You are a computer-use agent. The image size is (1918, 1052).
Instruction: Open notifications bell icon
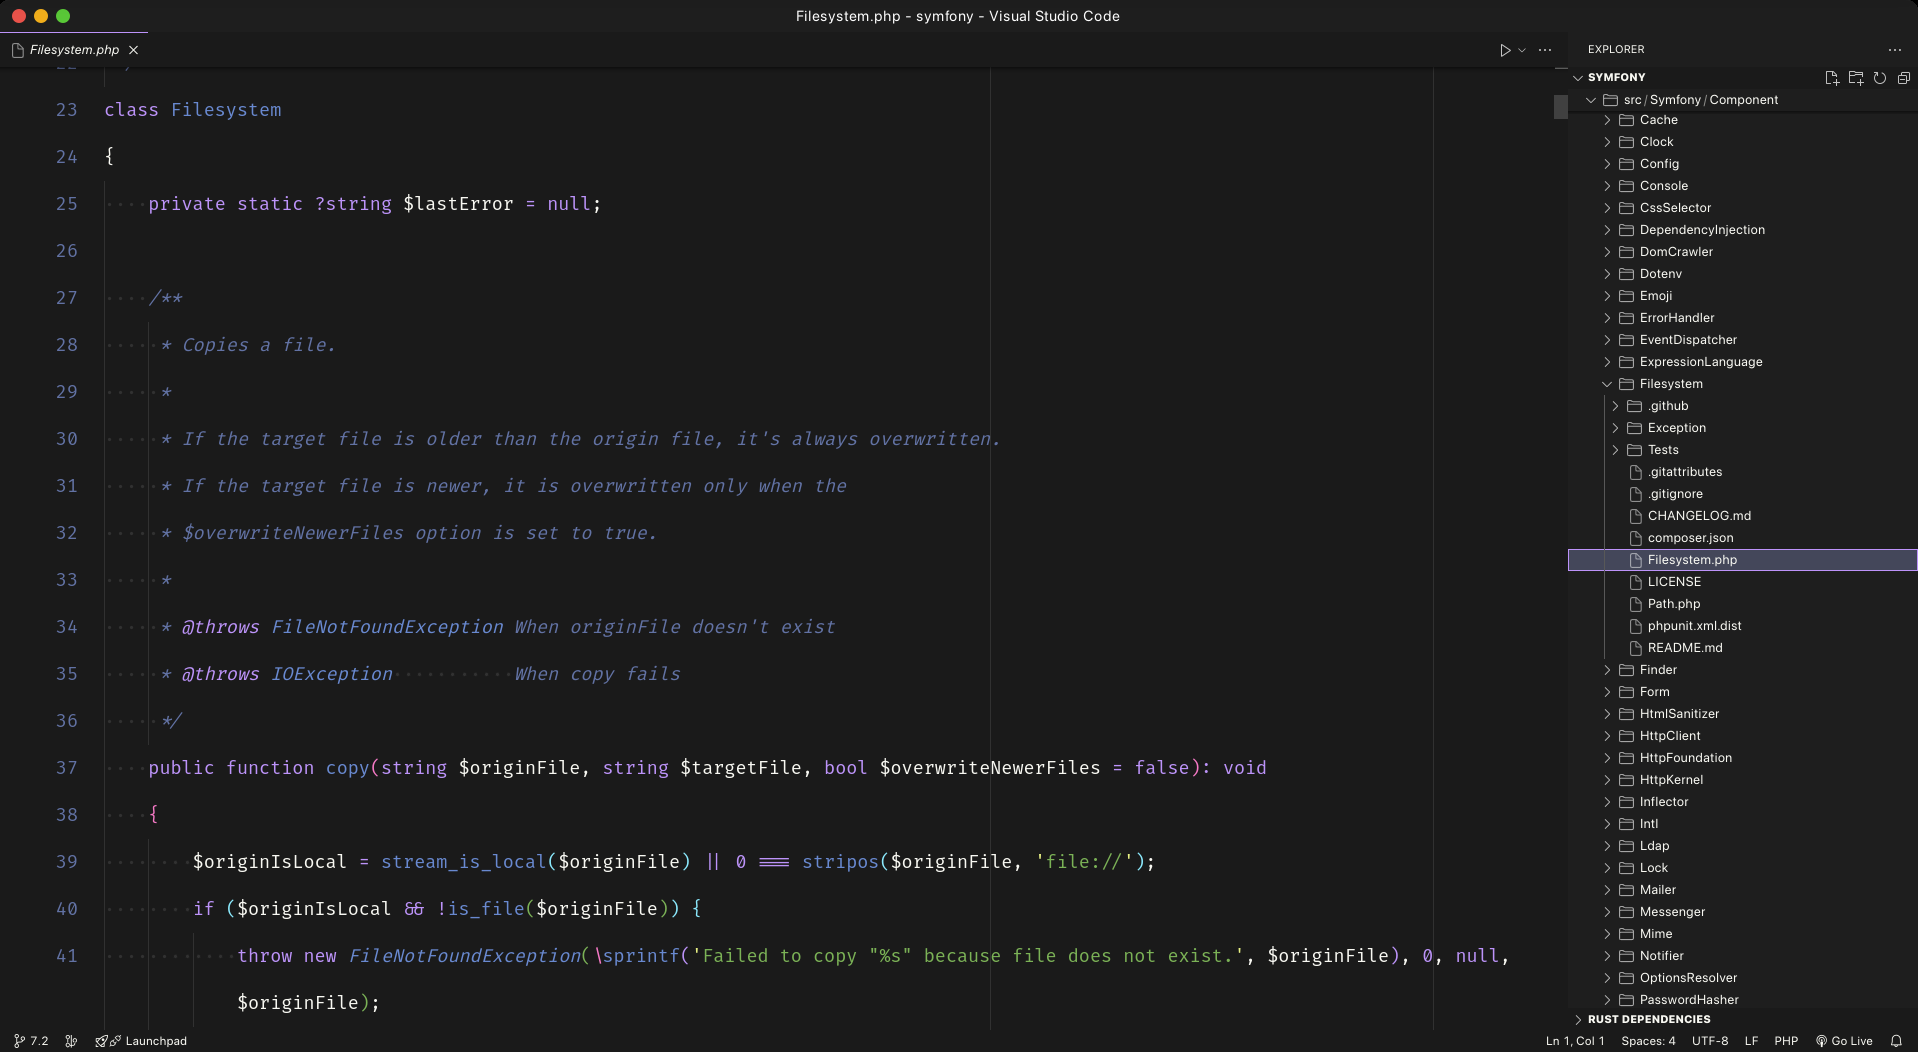(x=1896, y=1041)
